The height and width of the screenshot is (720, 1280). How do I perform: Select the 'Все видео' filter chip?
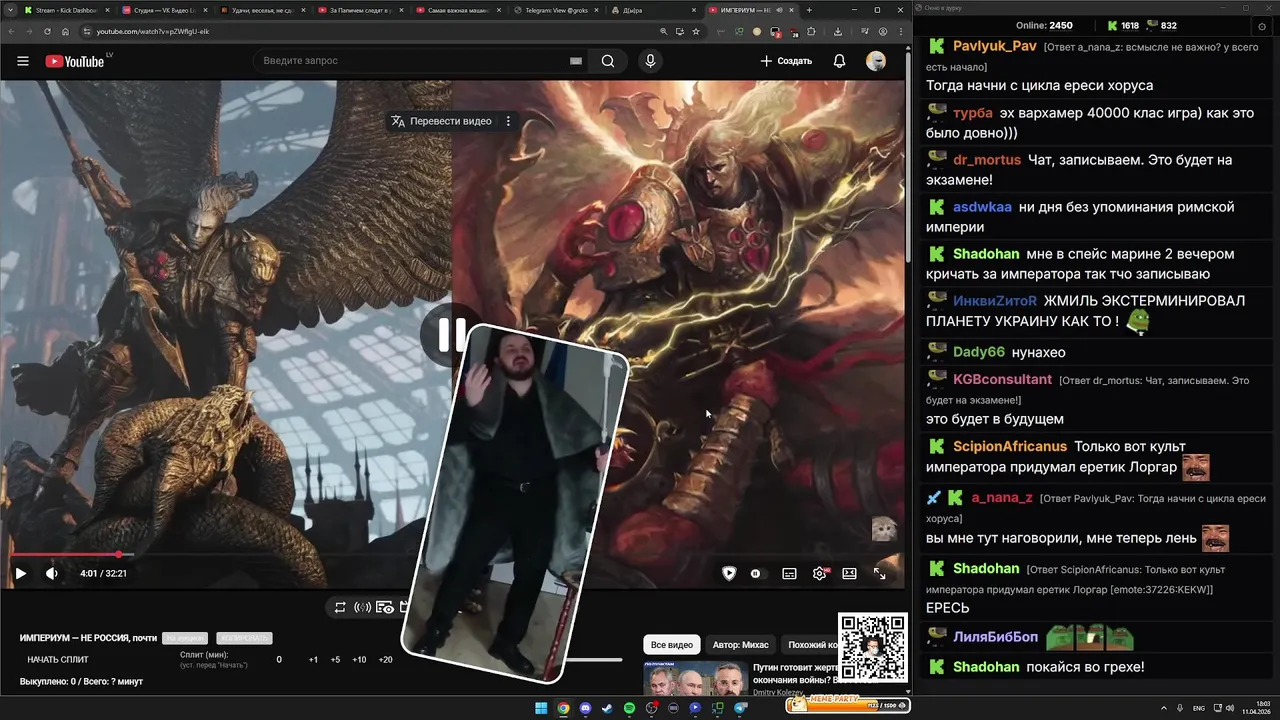(x=671, y=645)
